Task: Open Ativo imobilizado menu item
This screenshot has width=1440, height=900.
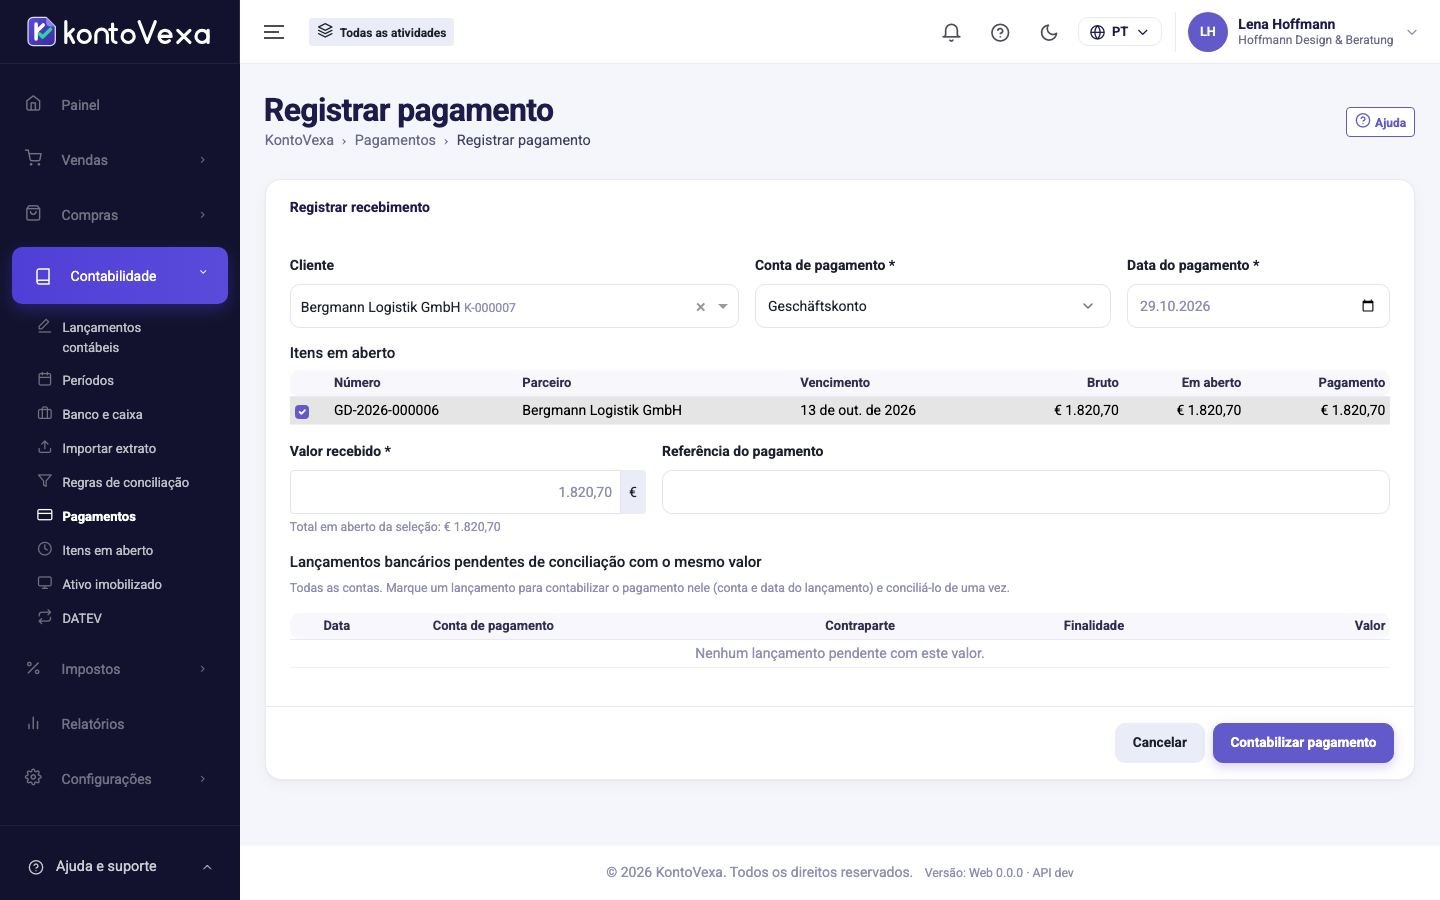Action: [112, 584]
